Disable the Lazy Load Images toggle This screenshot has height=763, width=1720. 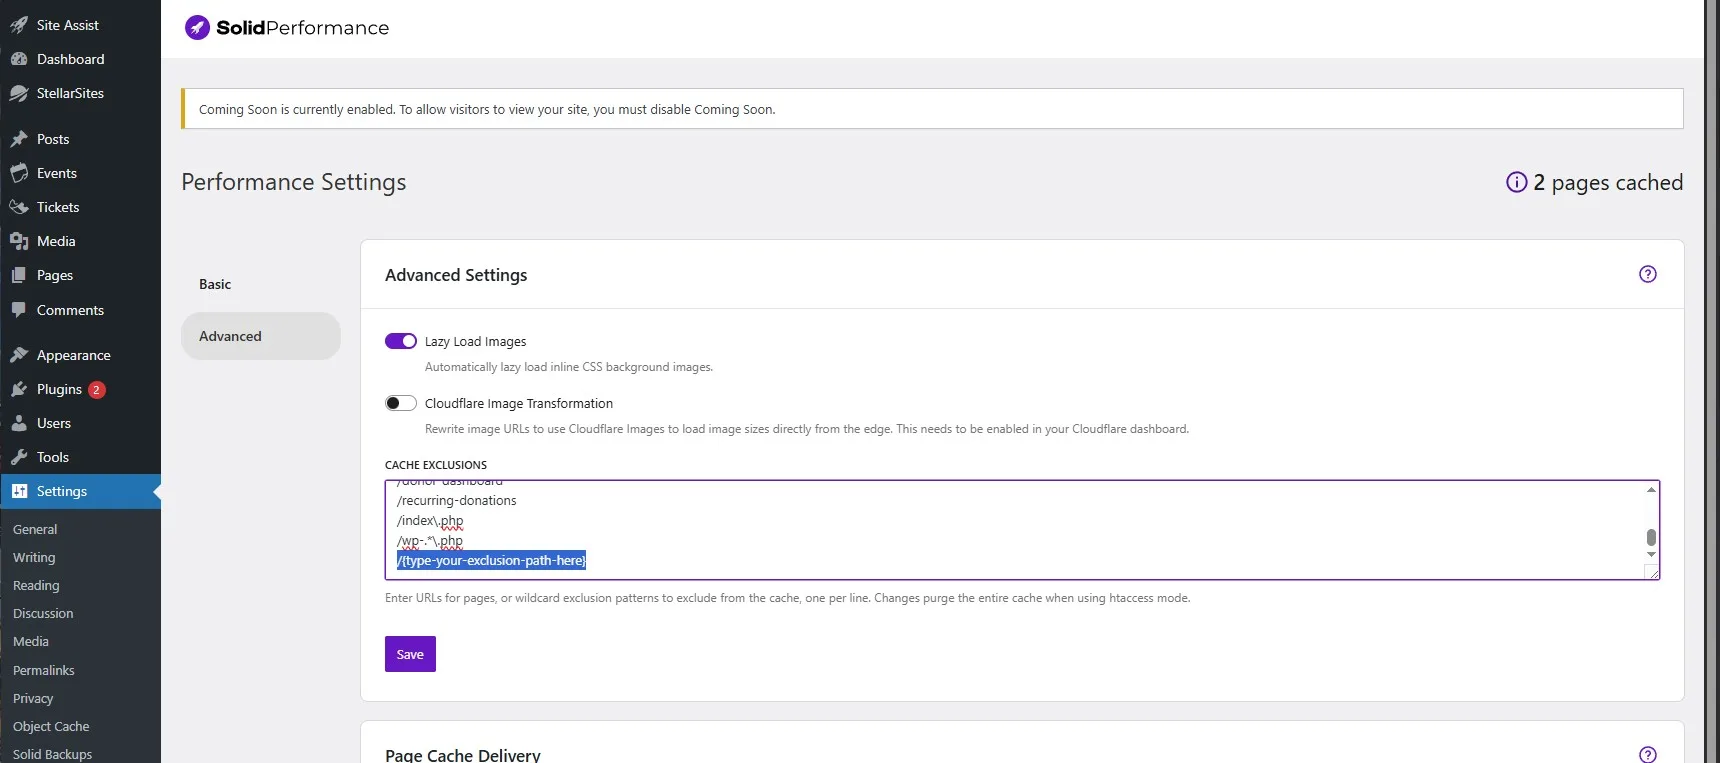click(401, 341)
